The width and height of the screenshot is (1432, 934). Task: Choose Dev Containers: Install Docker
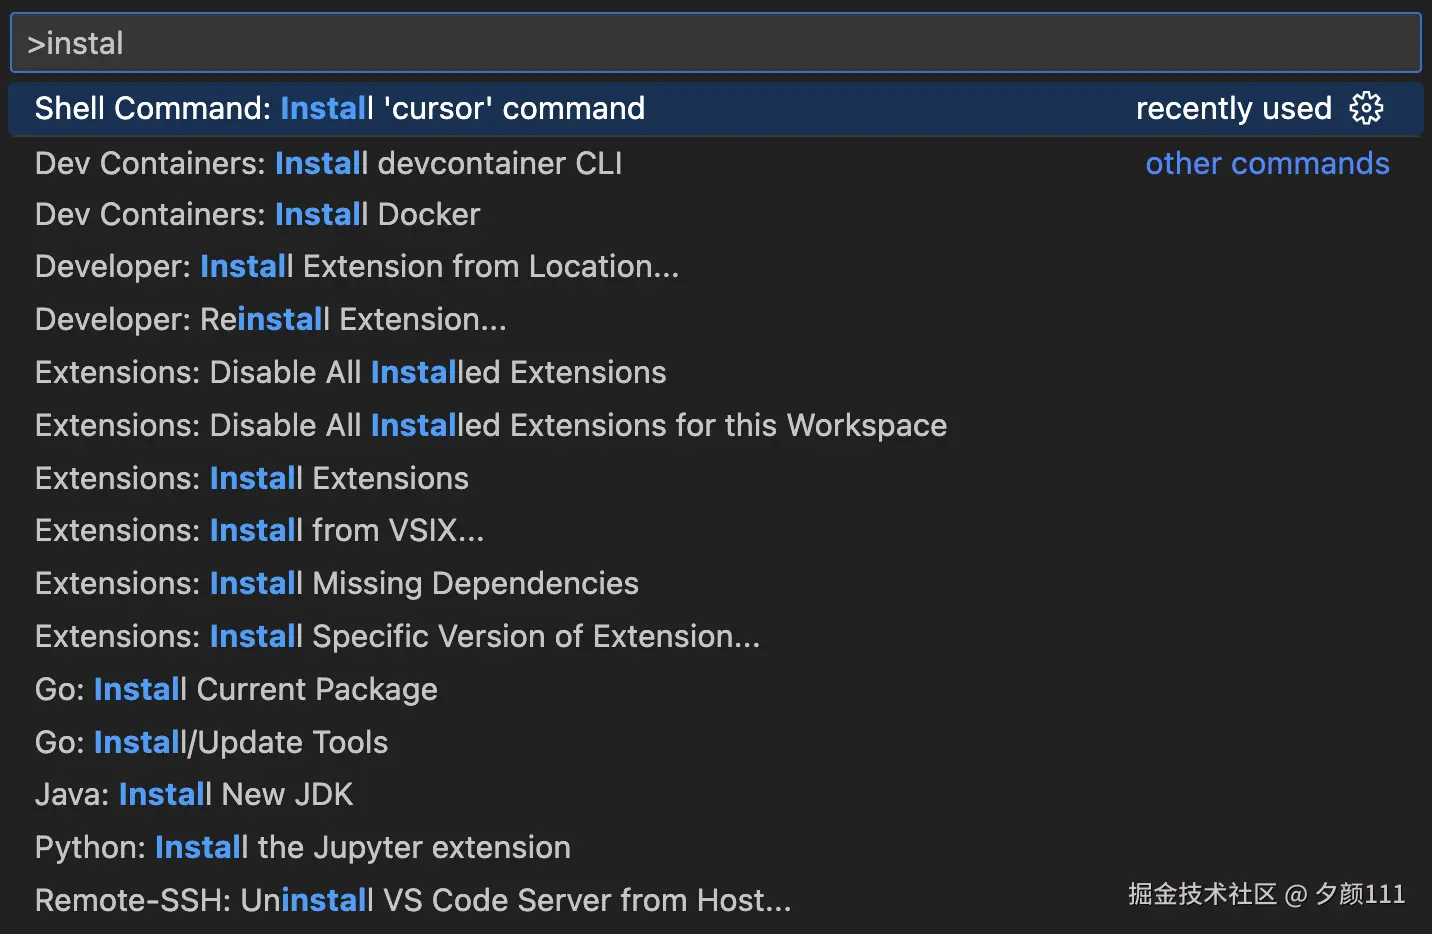[257, 215]
